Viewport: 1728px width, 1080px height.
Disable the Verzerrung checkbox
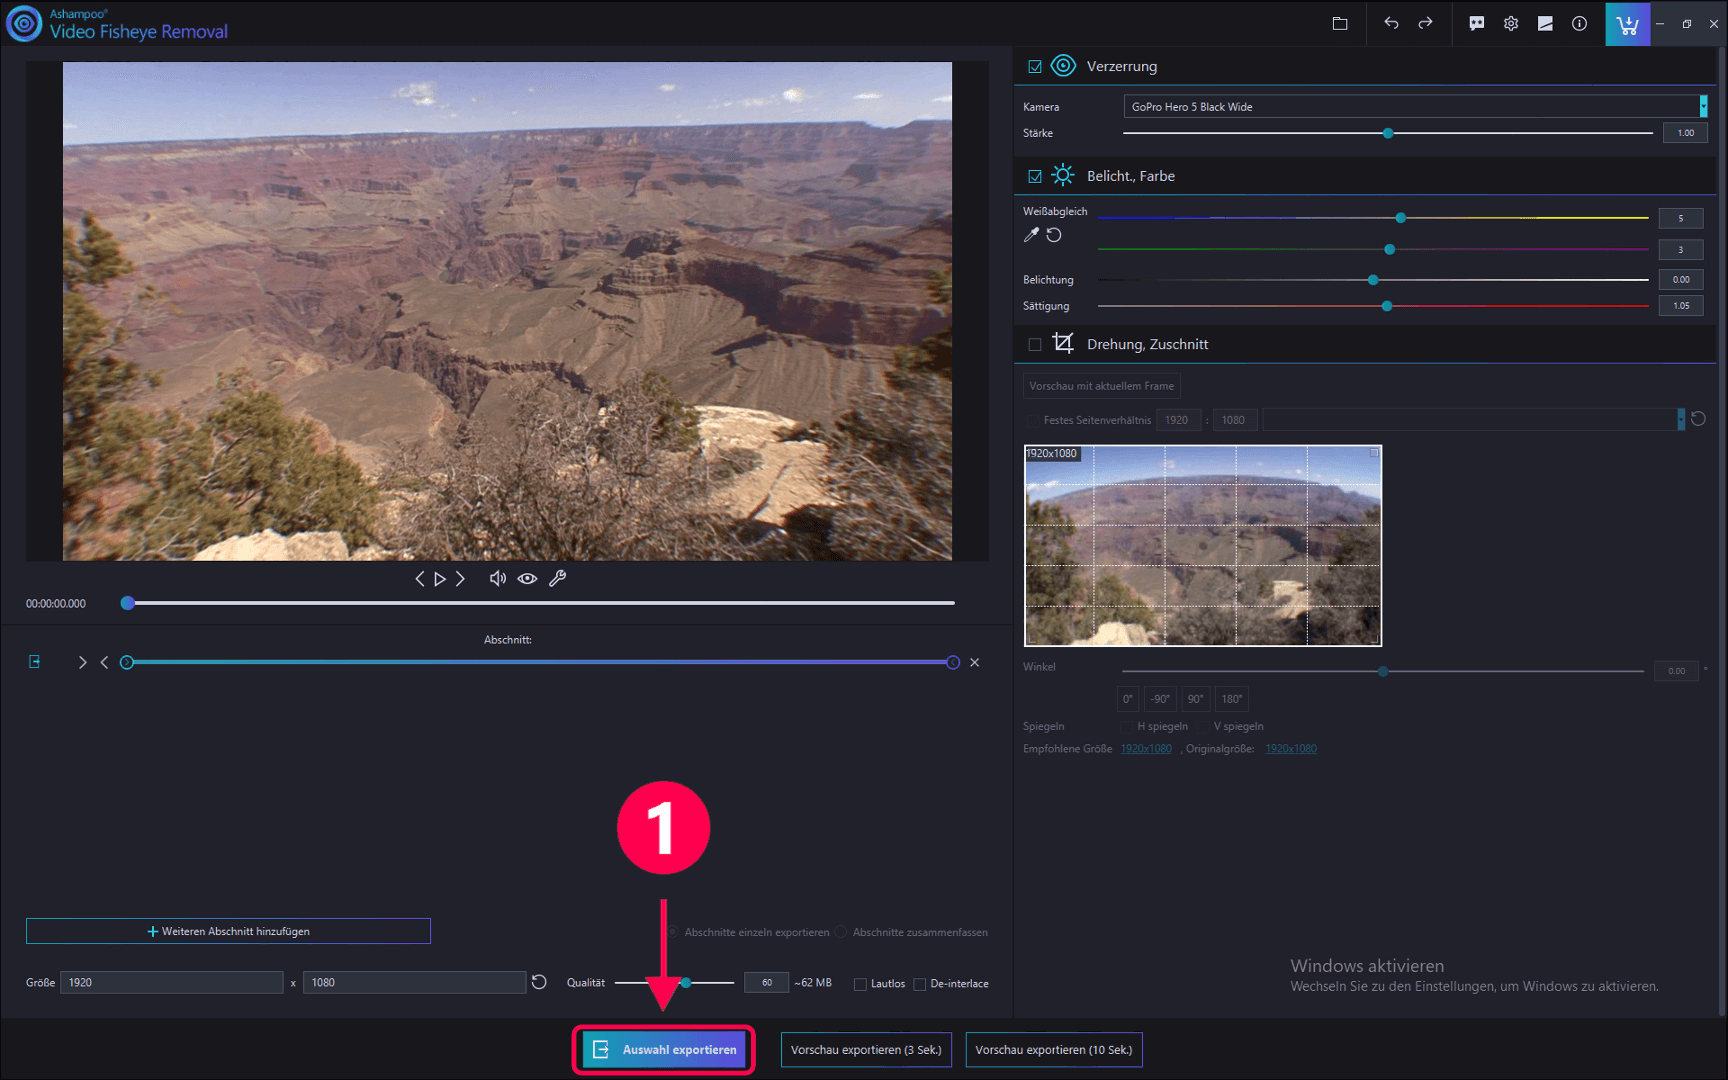(x=1035, y=67)
